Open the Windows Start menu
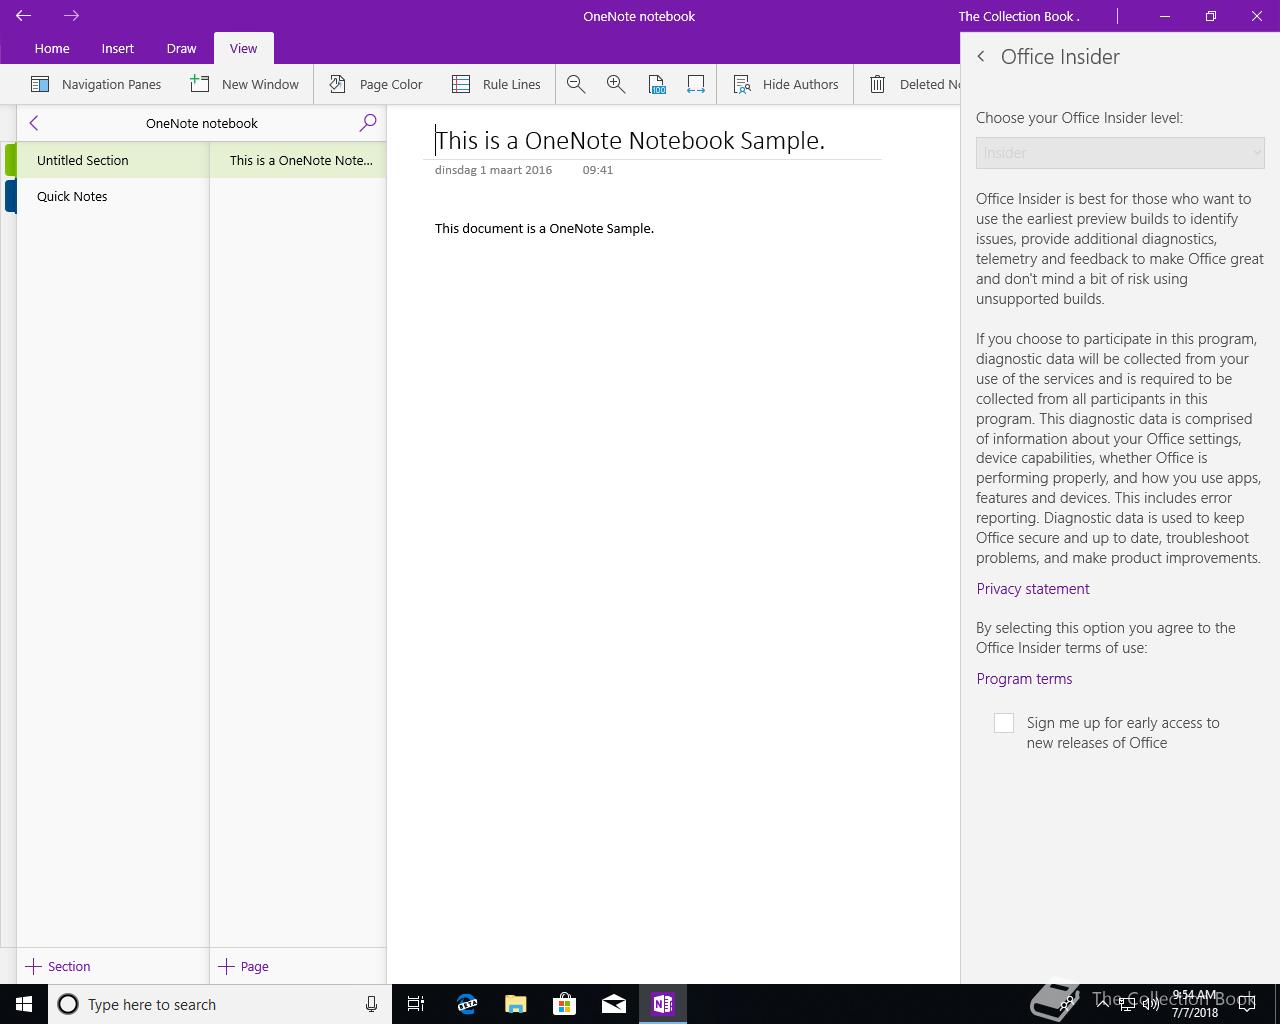Image resolution: width=1280 pixels, height=1024 pixels. [24, 1004]
